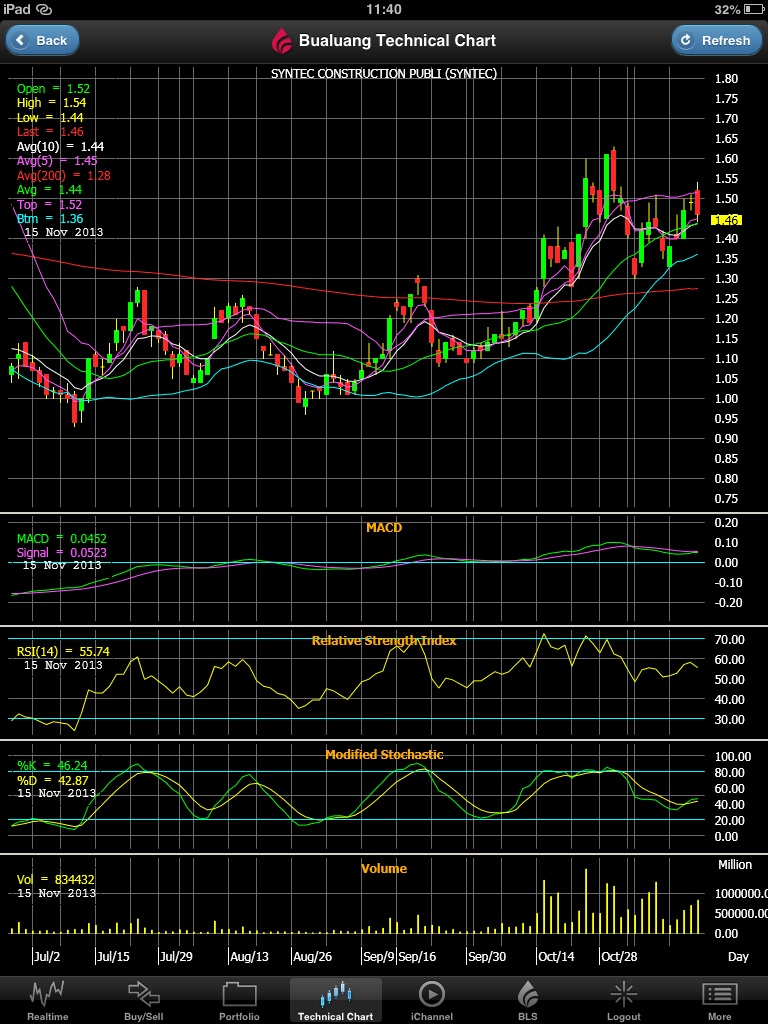Open the BLS tab

pos(527,1000)
